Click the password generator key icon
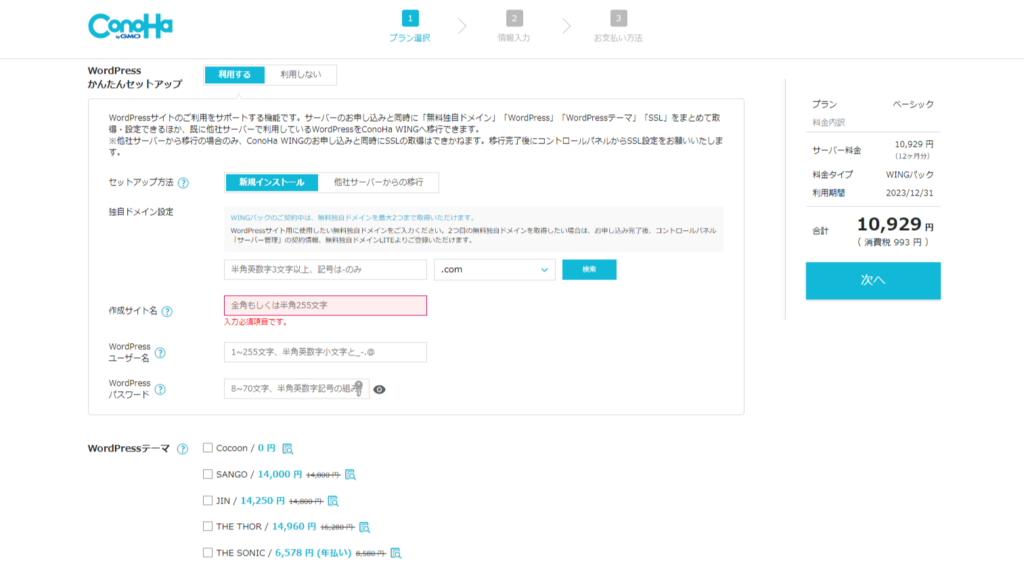The width and height of the screenshot is (1024, 576). pyautogui.click(x=359, y=389)
